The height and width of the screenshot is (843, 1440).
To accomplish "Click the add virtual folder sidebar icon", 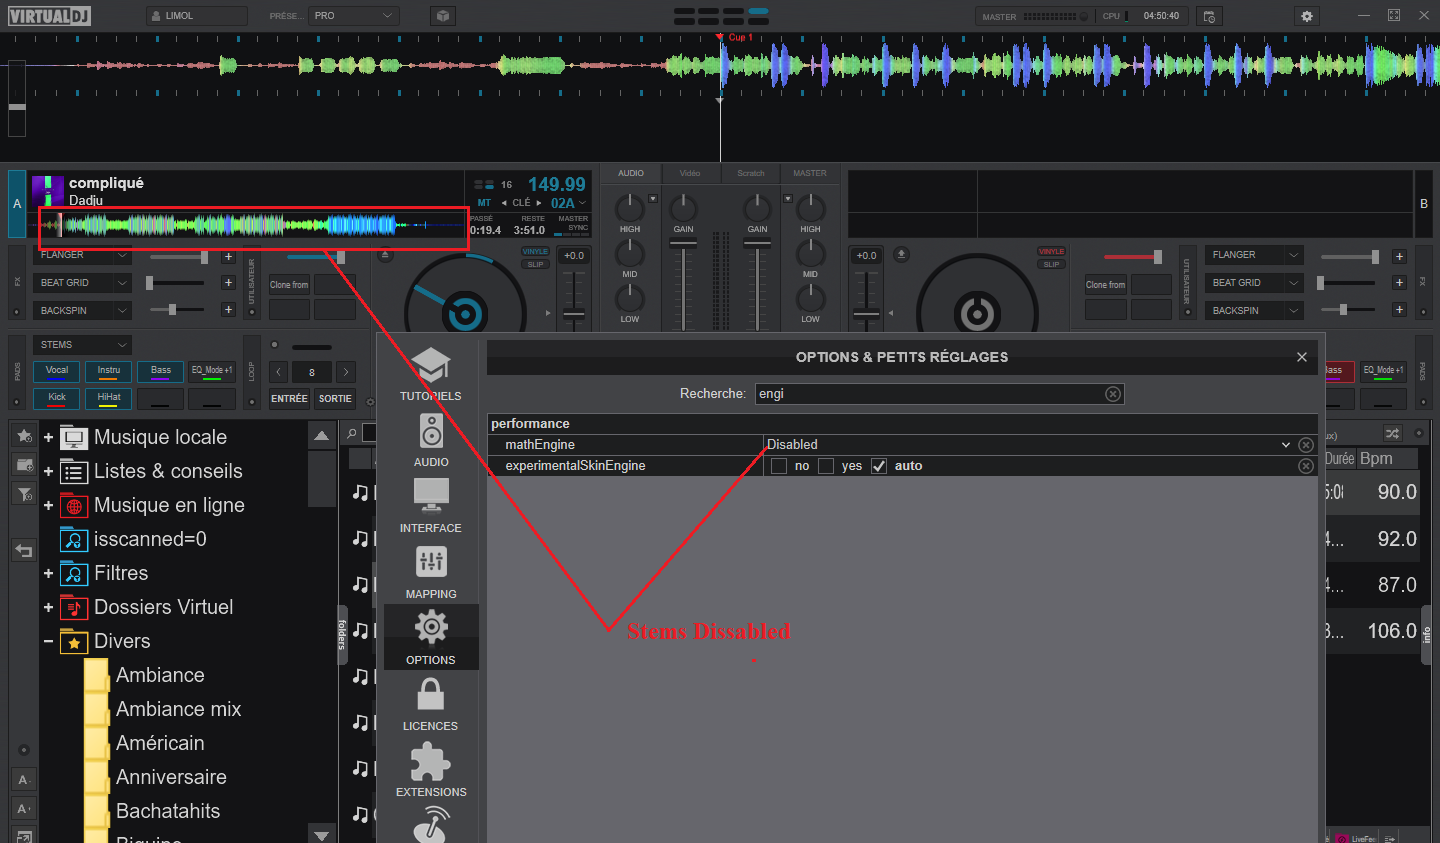I will (x=24, y=465).
